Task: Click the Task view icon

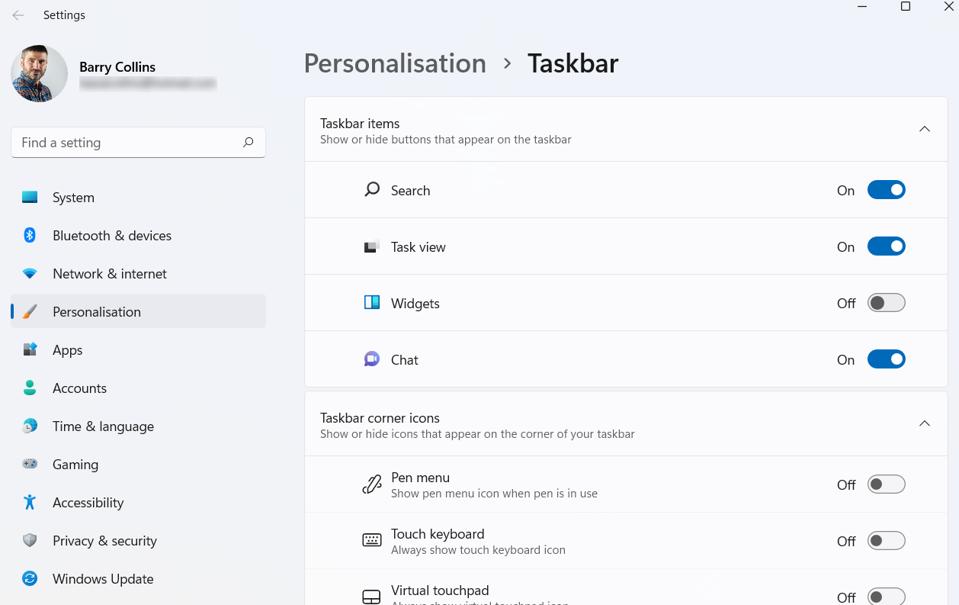Action: coord(370,246)
